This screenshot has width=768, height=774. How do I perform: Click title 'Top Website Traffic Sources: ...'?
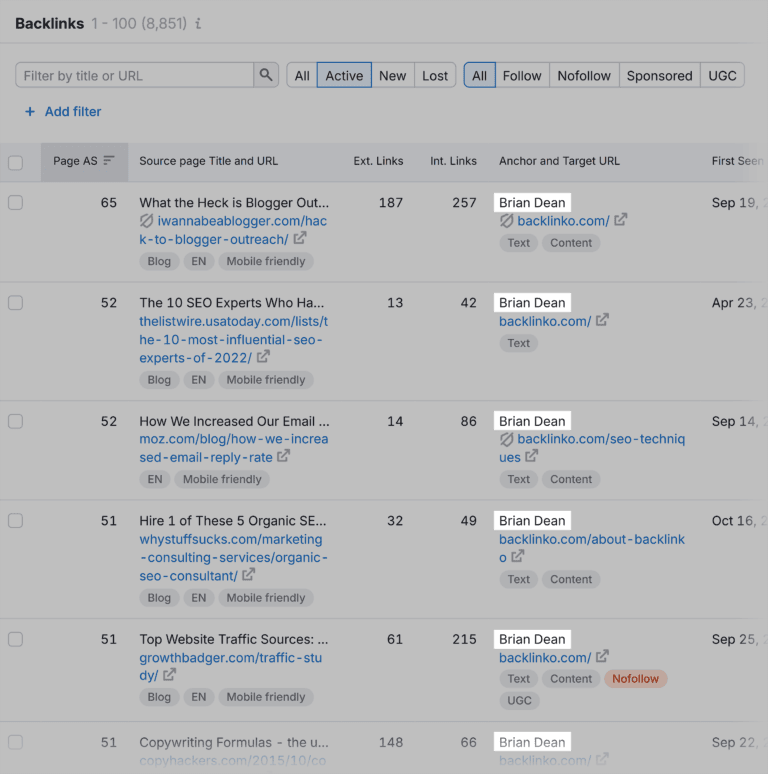233,639
